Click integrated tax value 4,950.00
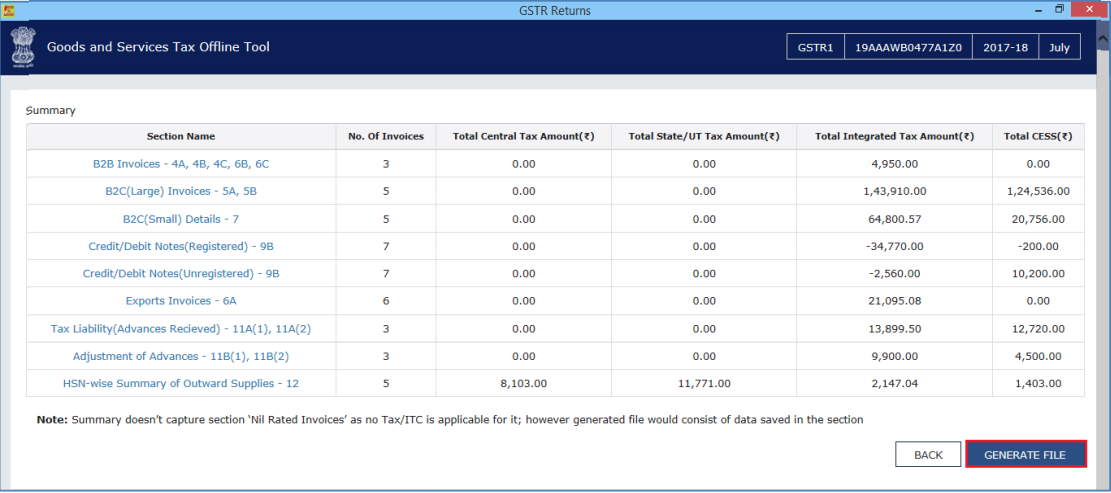The image size is (1111, 493). (x=895, y=164)
